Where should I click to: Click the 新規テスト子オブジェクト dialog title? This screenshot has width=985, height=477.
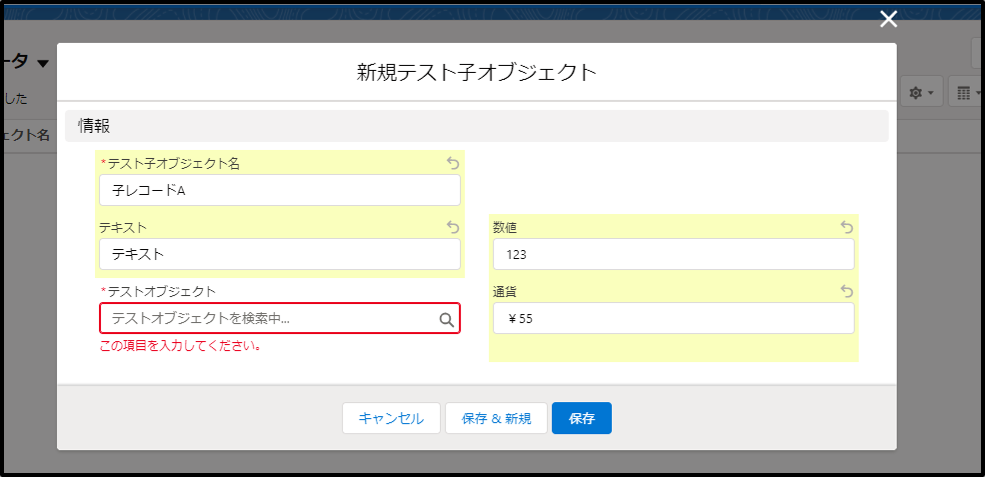[x=476, y=72]
